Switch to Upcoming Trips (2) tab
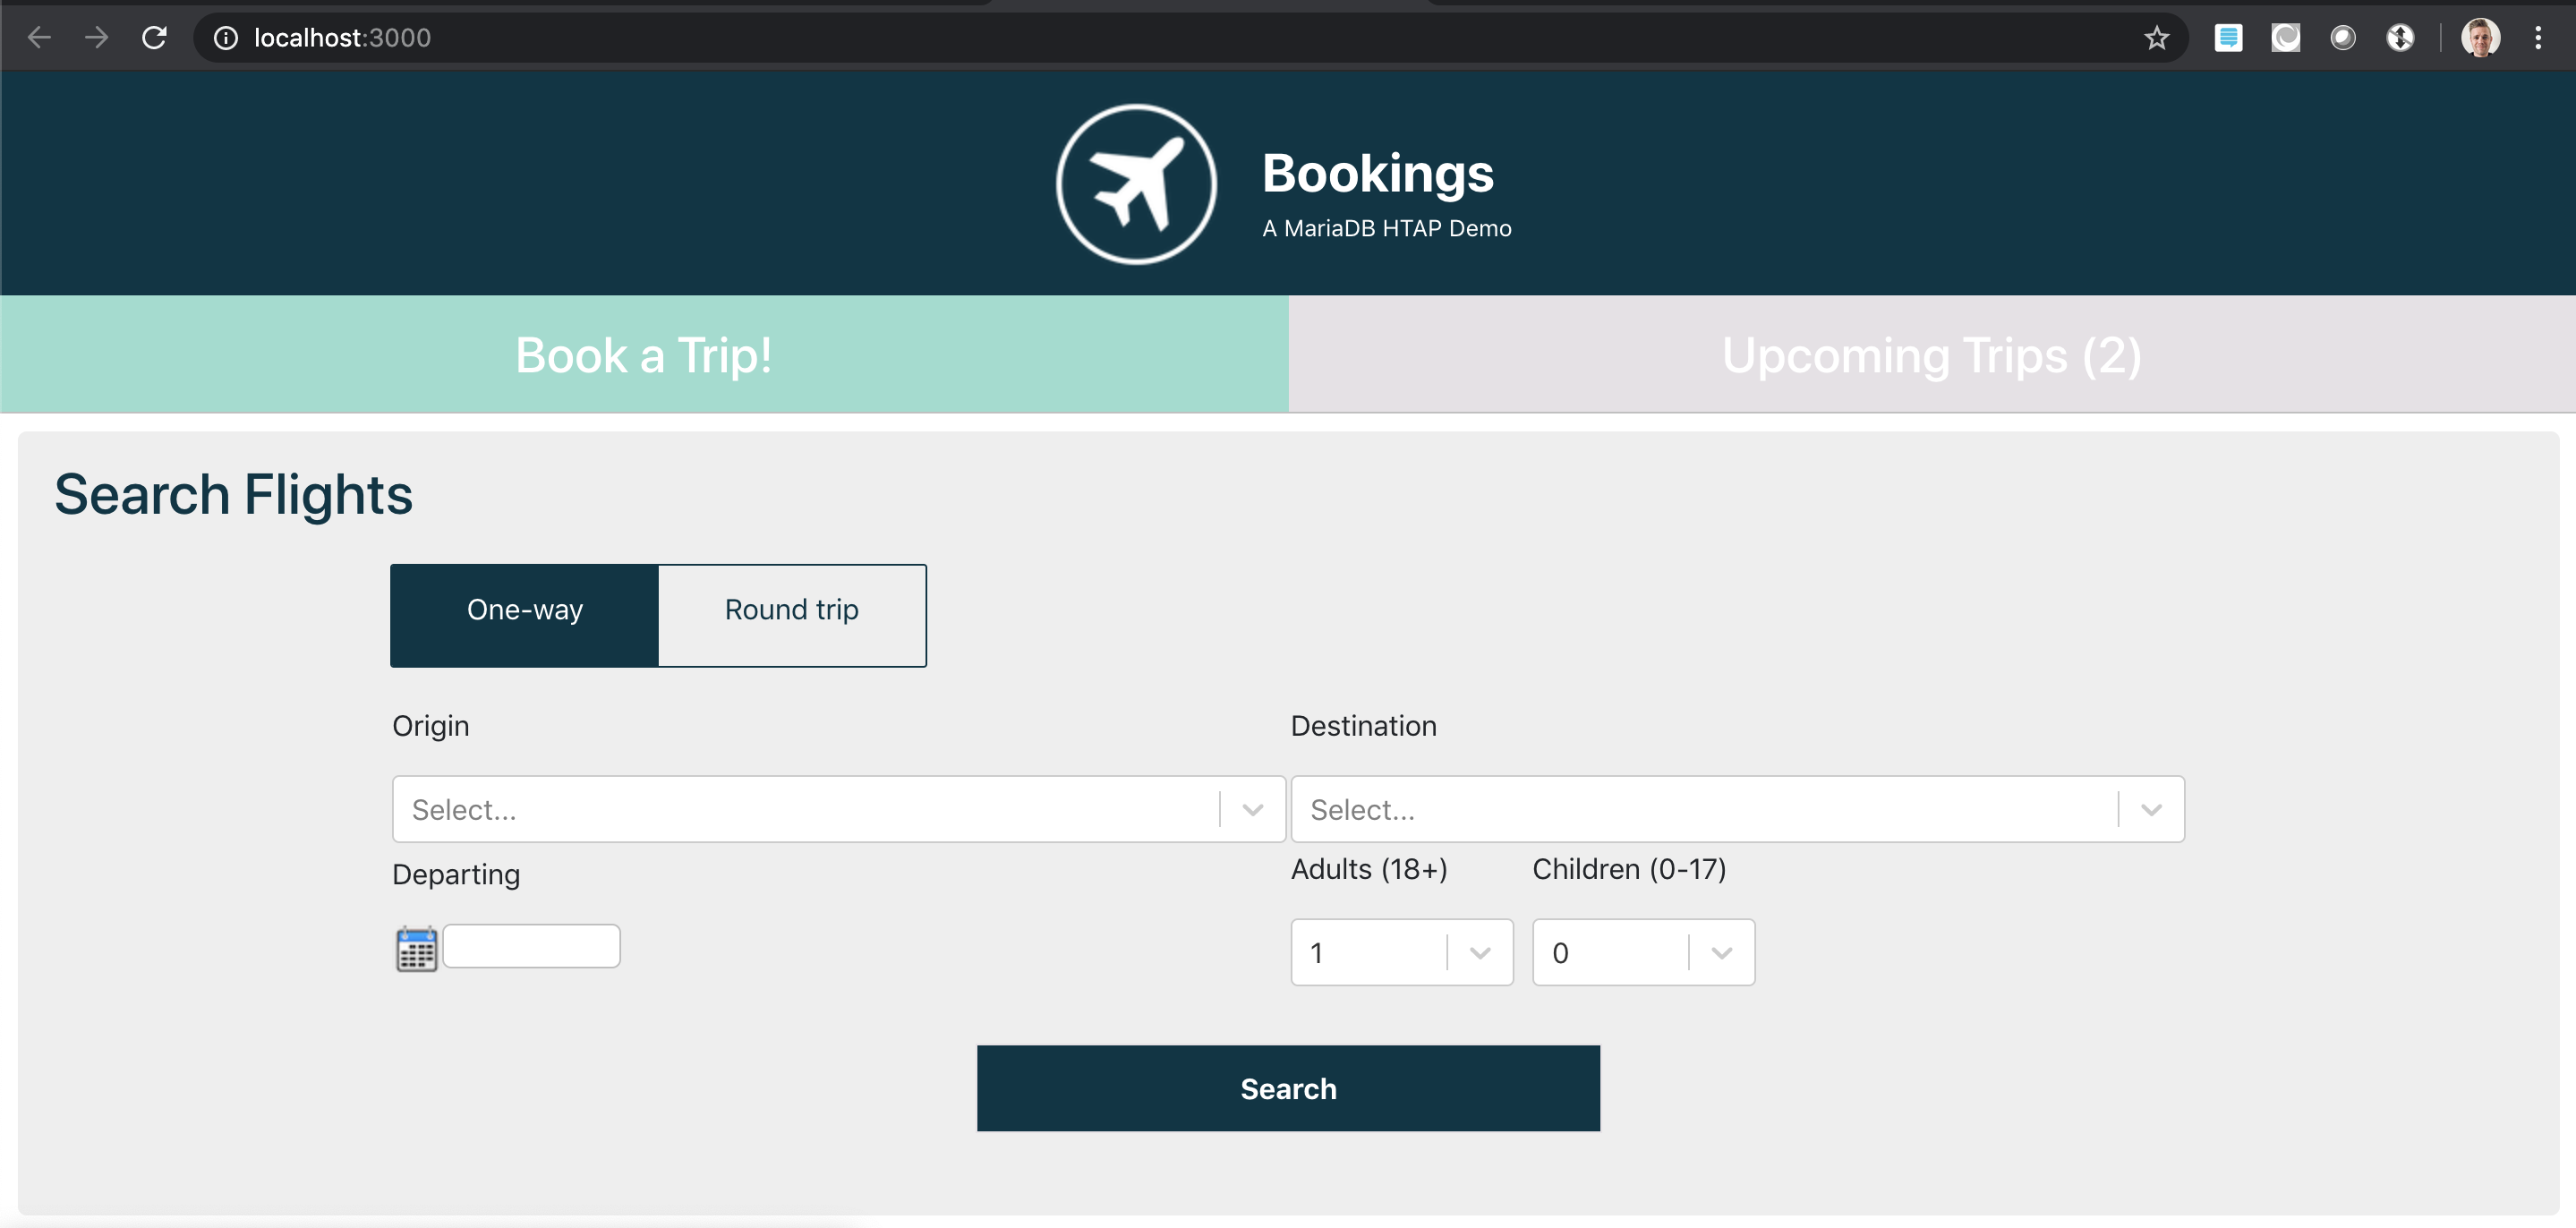Viewport: 2576px width, 1228px height. point(1932,354)
